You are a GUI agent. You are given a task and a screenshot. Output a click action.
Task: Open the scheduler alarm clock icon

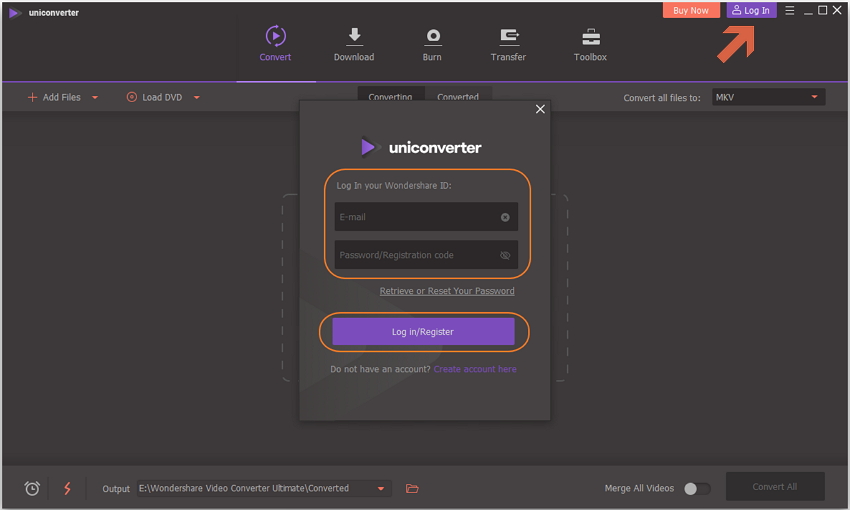click(x=32, y=488)
